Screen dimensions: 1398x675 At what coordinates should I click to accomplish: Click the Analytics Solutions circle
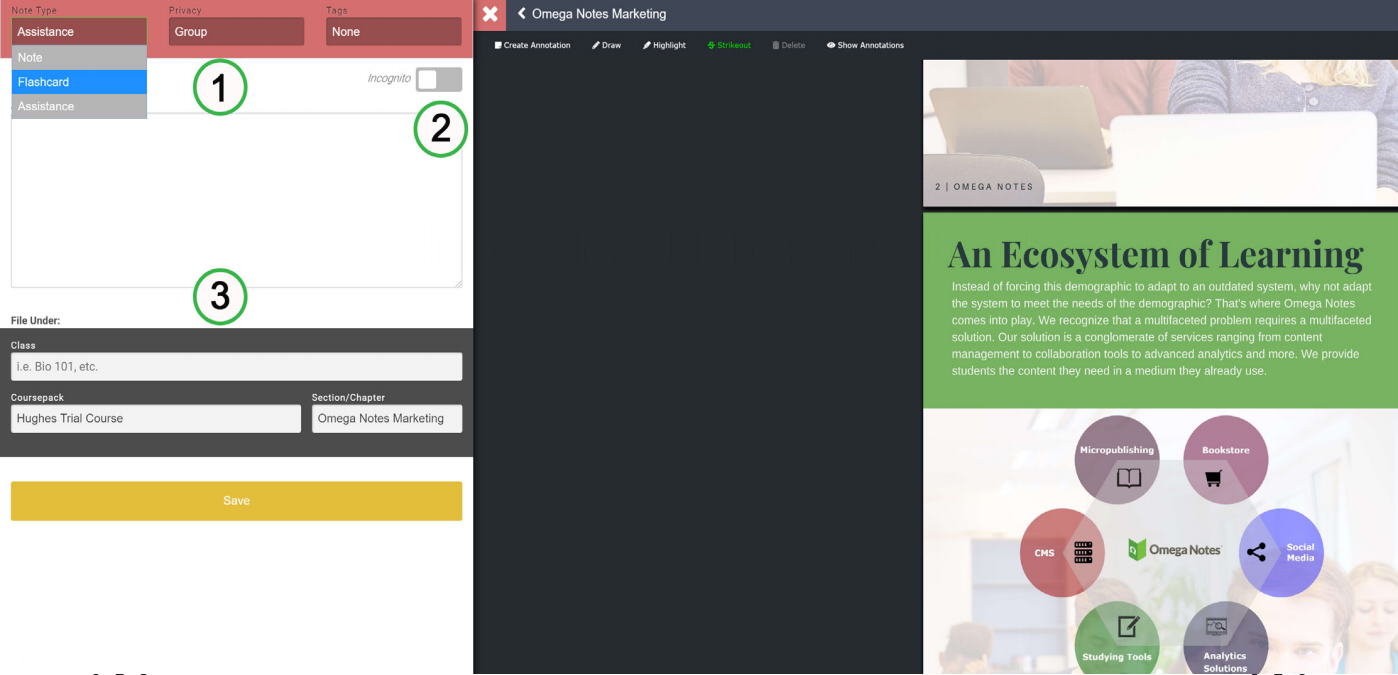(1226, 640)
